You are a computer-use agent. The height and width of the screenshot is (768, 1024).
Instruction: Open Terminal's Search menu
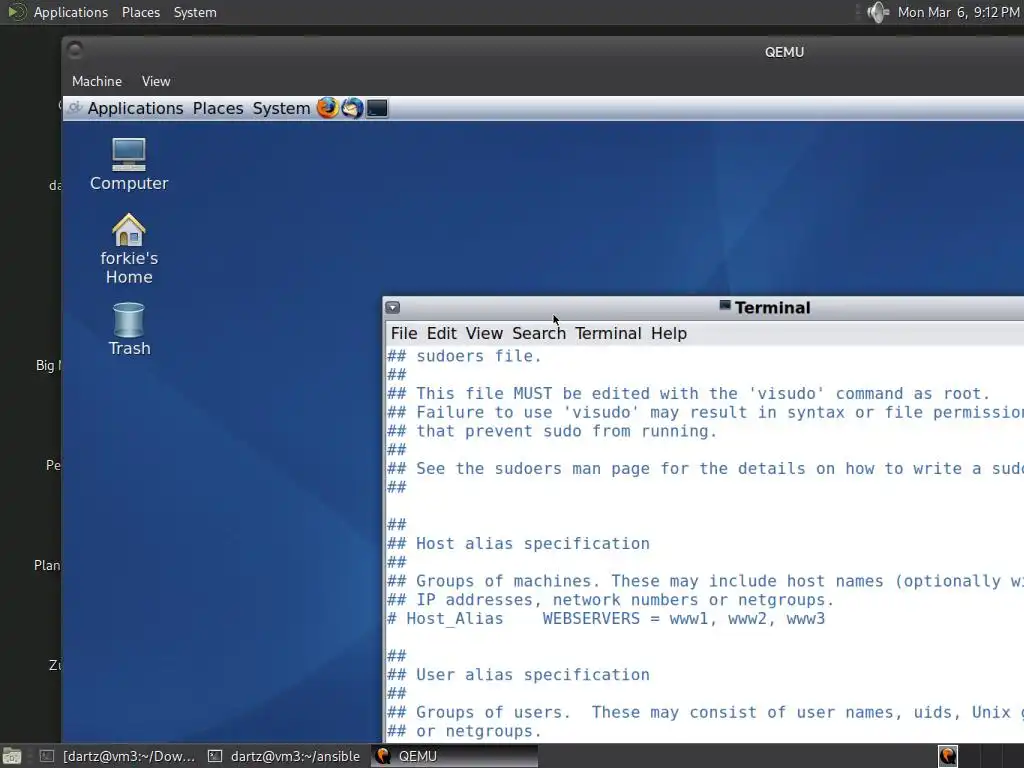point(539,334)
